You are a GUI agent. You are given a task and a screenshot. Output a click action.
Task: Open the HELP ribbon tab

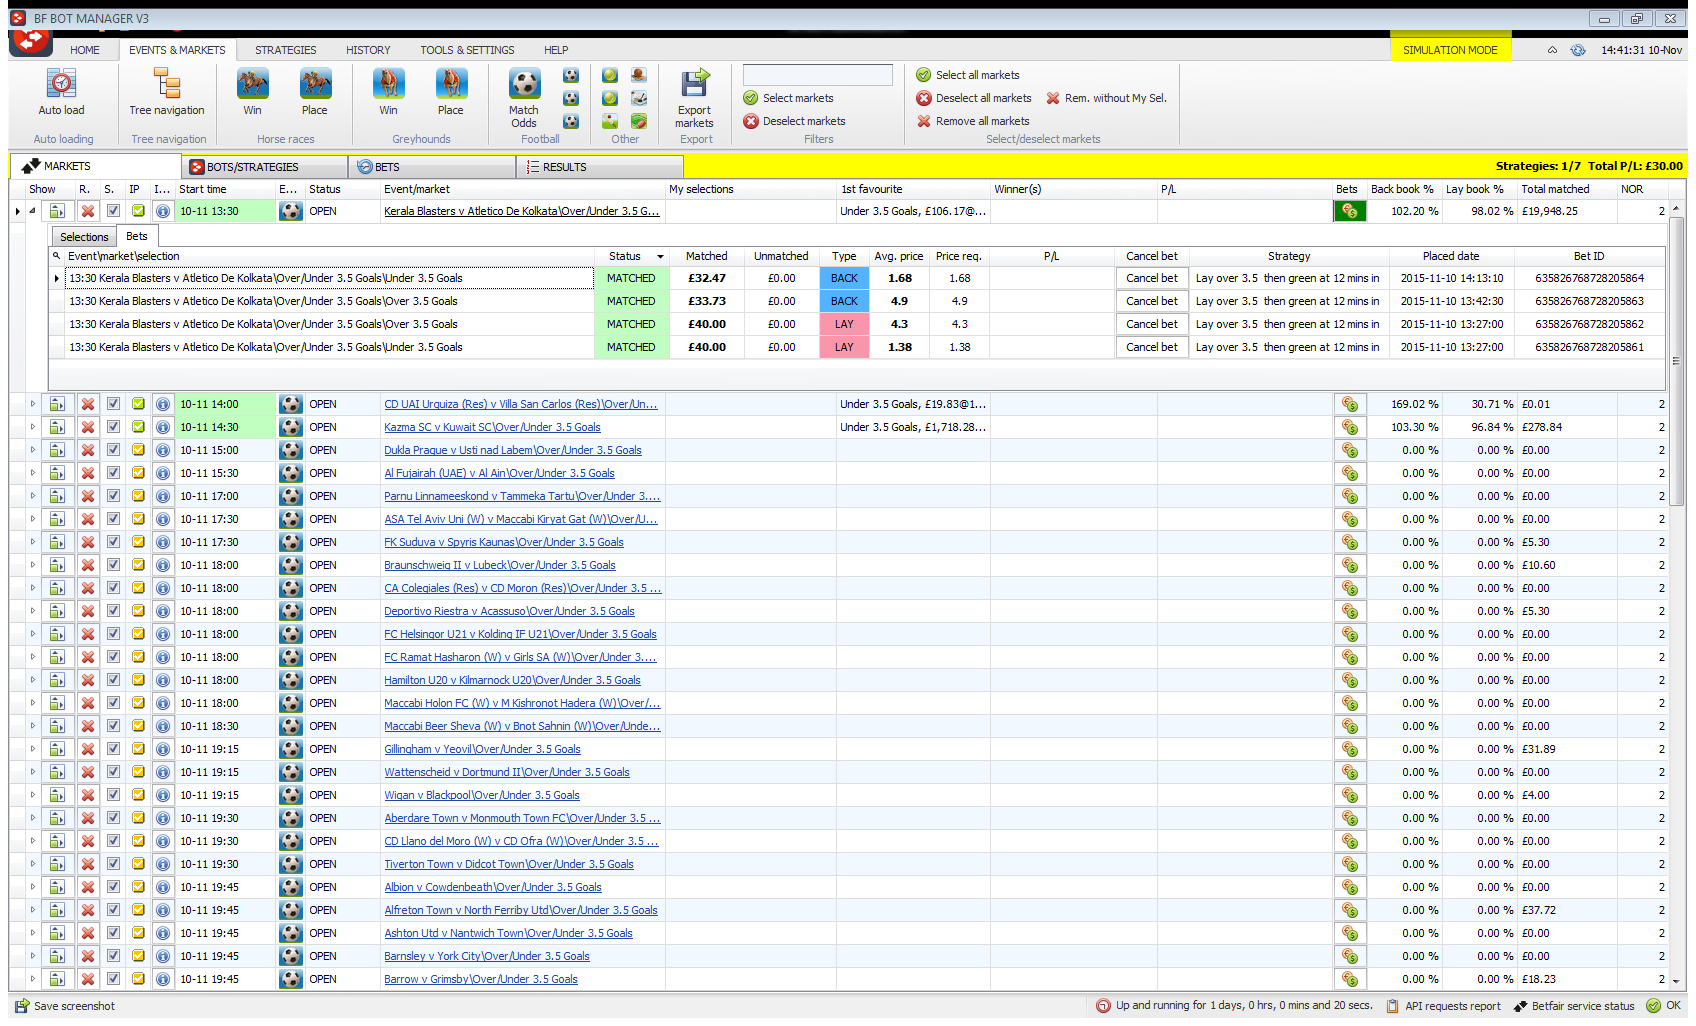tap(556, 50)
